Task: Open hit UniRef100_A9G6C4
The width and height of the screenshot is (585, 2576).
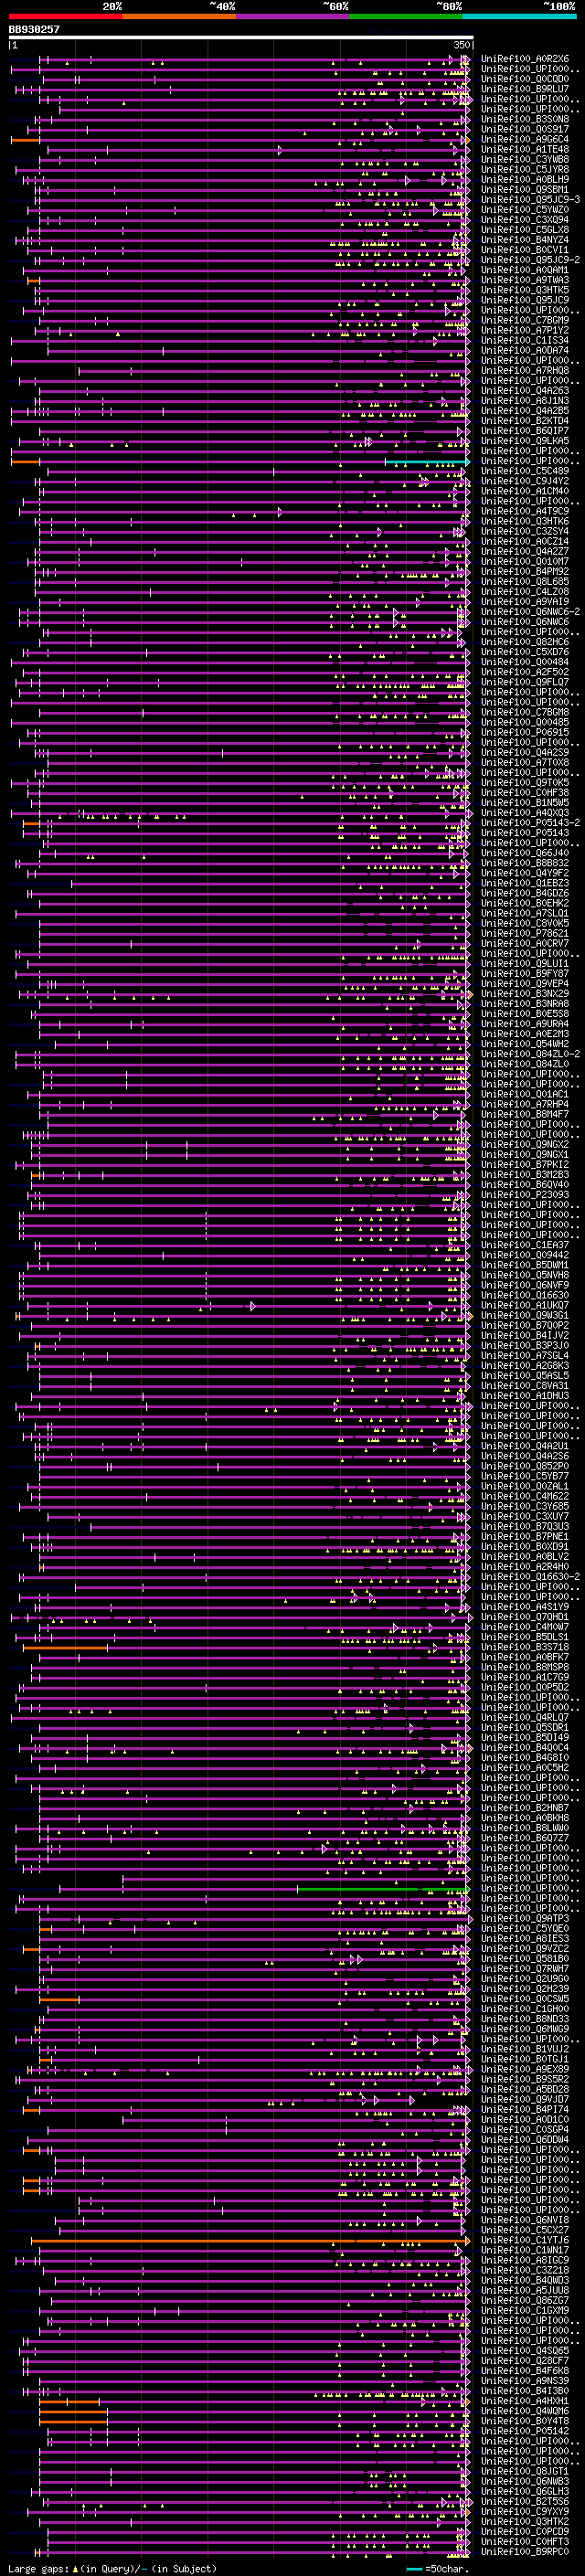Action: tap(525, 139)
